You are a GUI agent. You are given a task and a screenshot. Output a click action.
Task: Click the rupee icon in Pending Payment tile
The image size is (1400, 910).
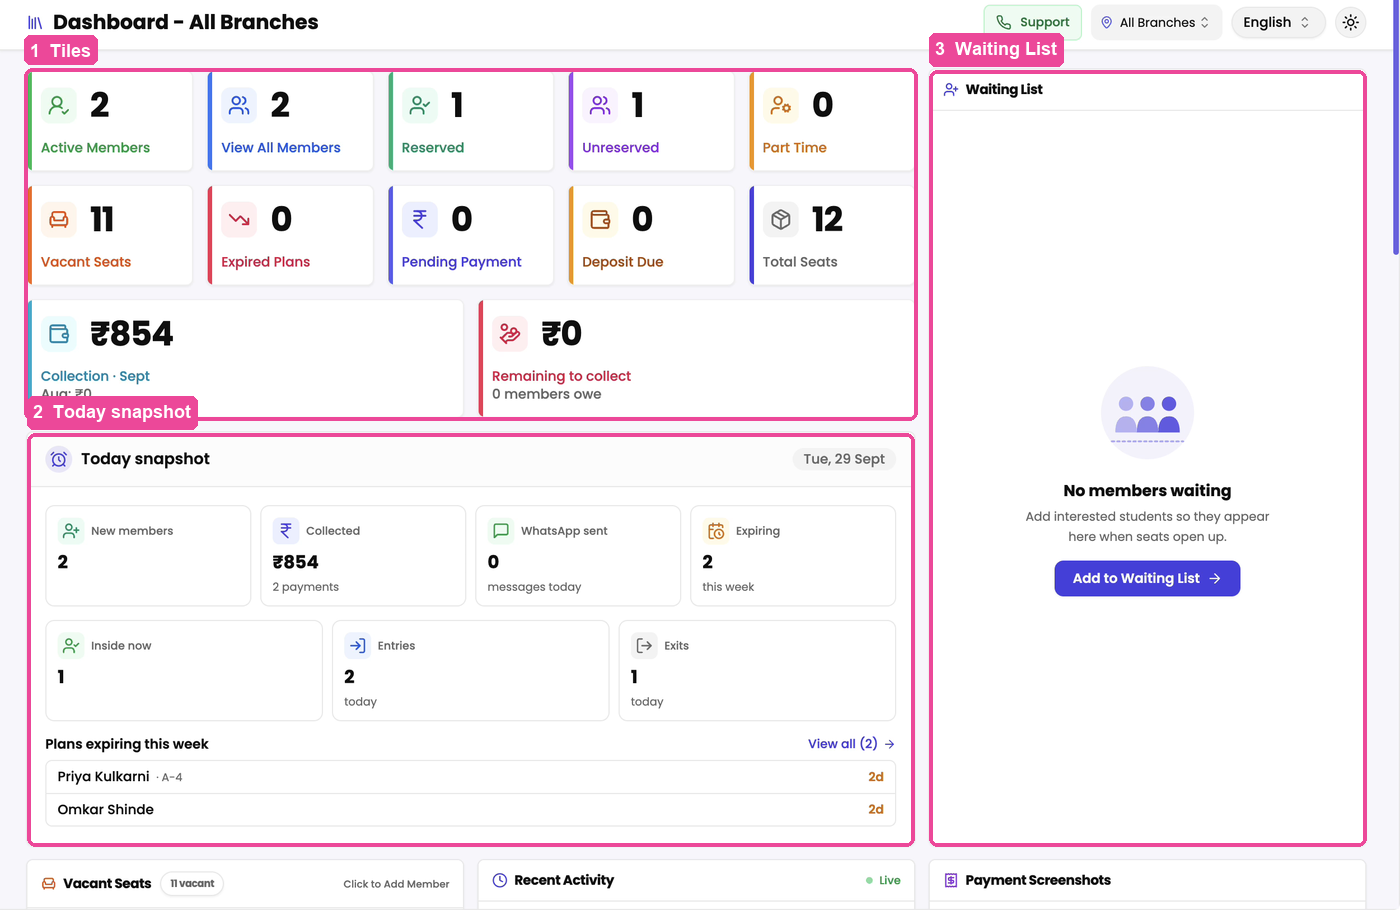420,219
